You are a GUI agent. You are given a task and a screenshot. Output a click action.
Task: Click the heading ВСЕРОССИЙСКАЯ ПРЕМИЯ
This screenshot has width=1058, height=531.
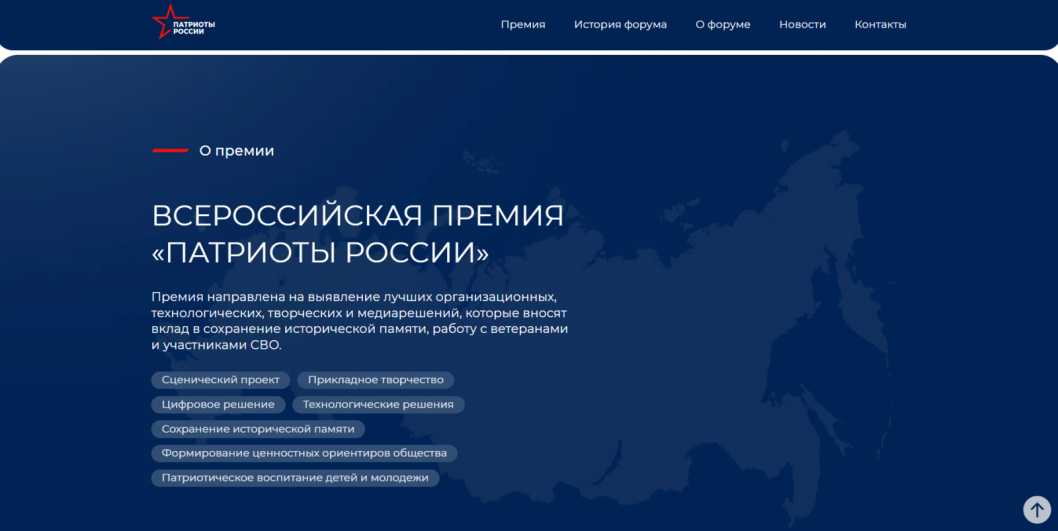358,215
